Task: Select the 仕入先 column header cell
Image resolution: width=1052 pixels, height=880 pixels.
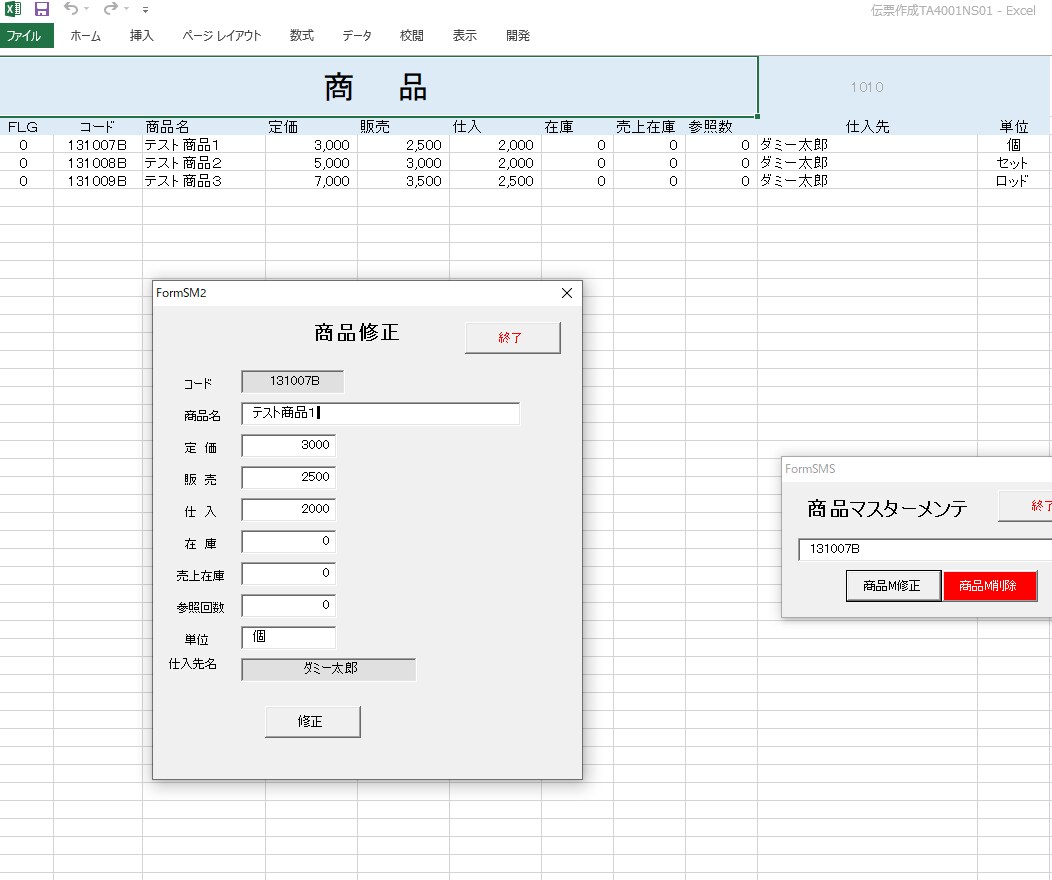Action: (867, 127)
